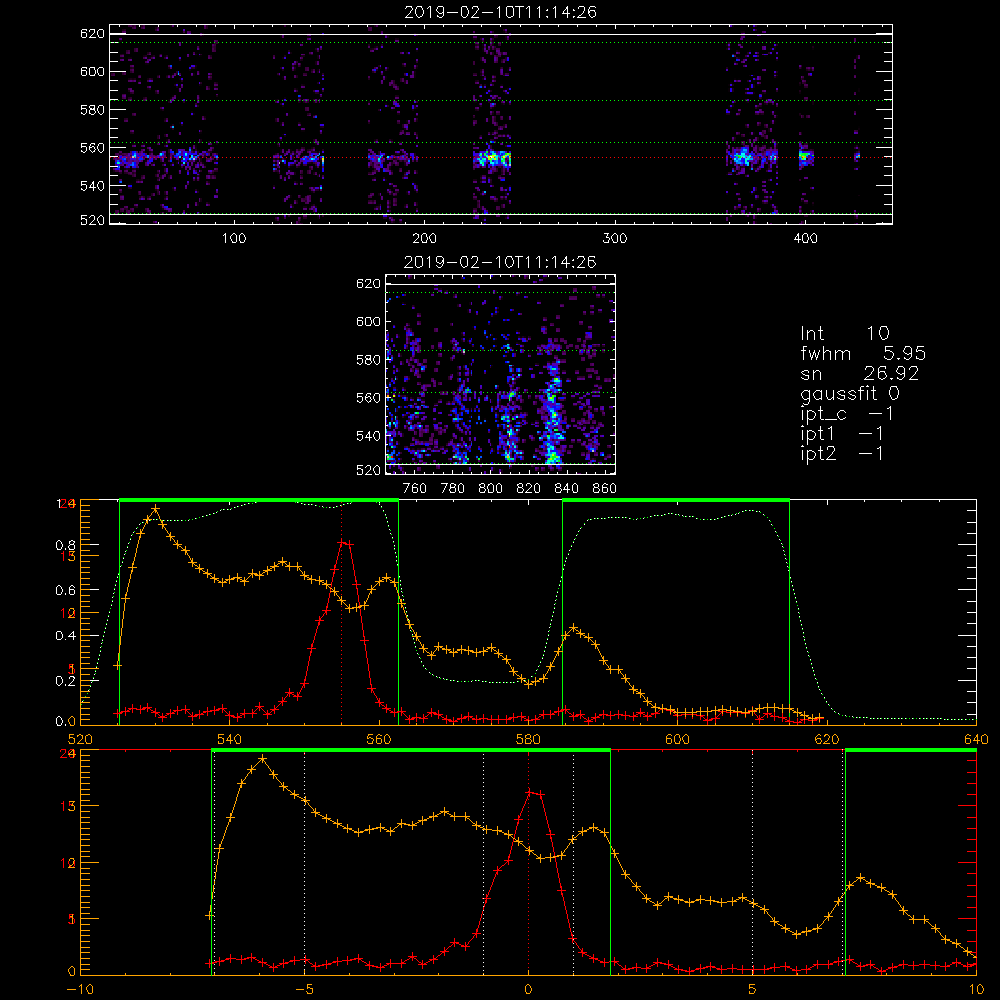Click y-axis label 600 on the wide spectrogram
Viewport: 1000px width, 1000px height.
92,71
